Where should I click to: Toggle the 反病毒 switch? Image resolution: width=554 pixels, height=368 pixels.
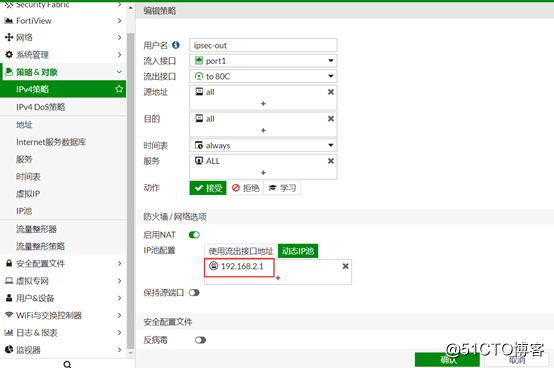point(200,340)
